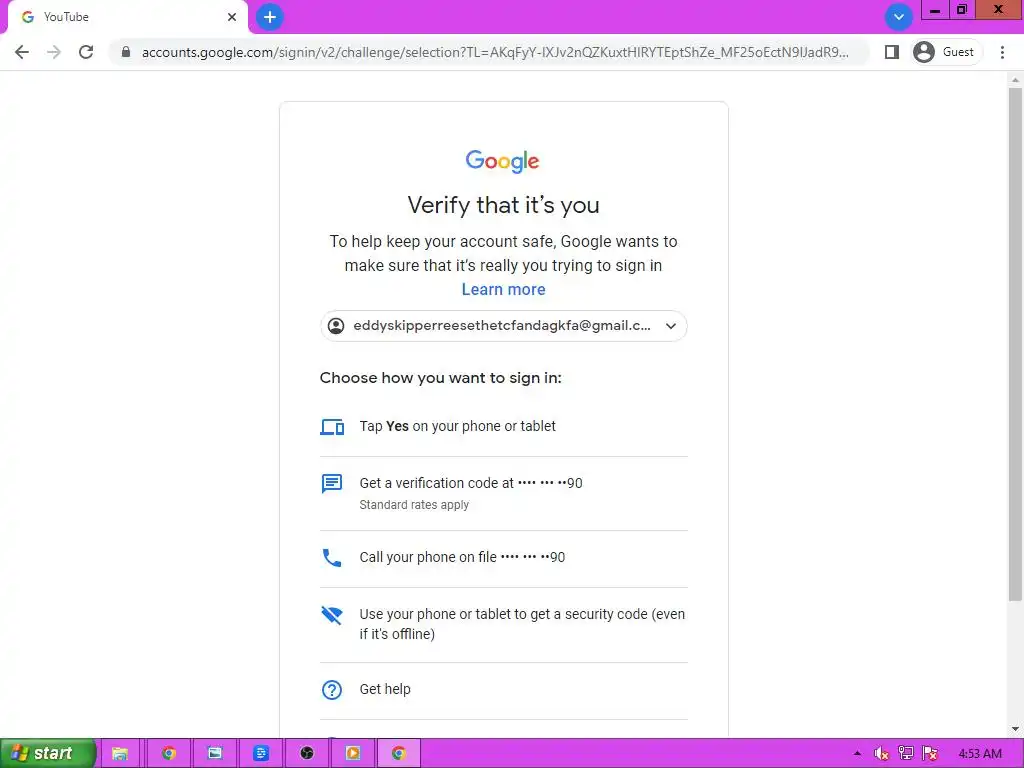Click the Standard rates apply text
Viewport: 1024px width, 768px height.
point(414,505)
